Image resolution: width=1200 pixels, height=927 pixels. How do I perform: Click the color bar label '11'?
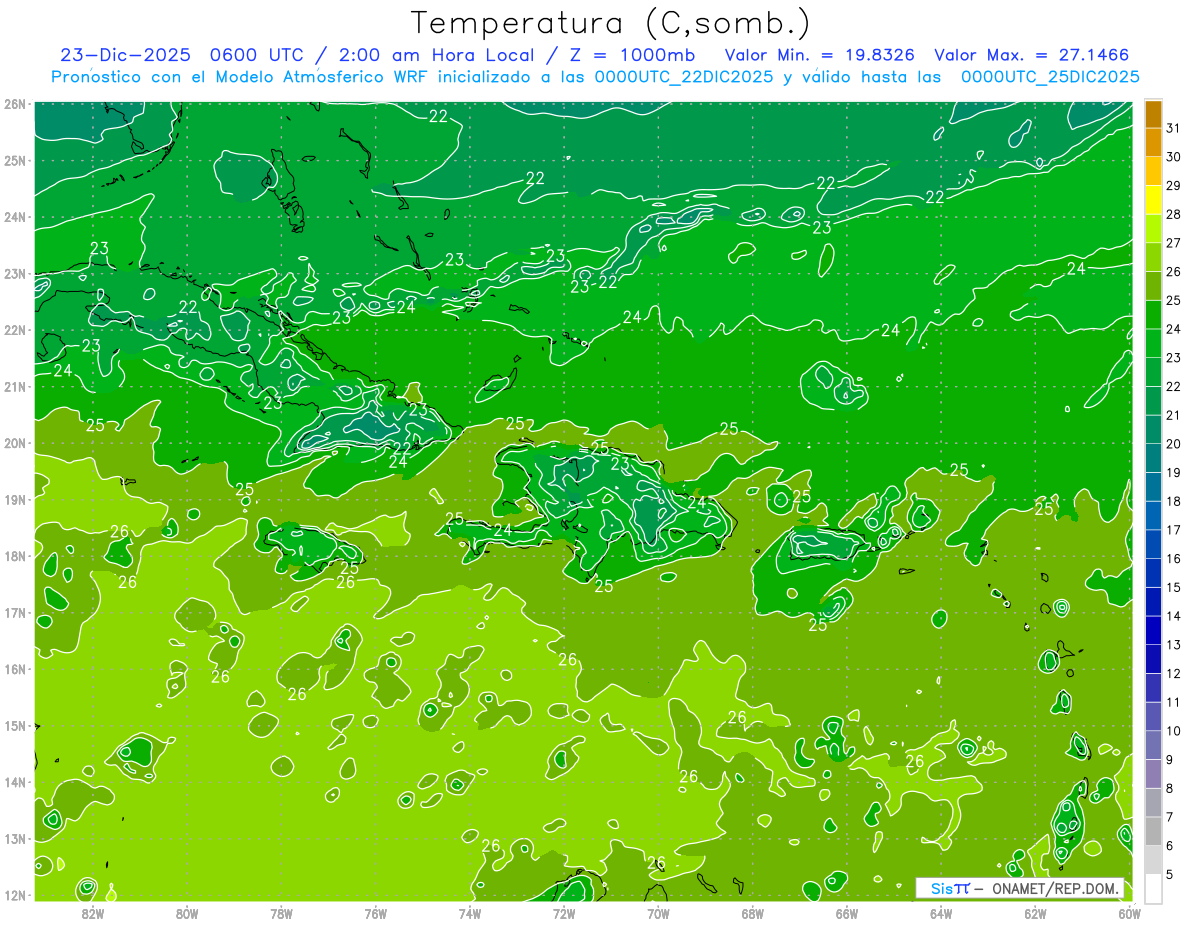(x=1174, y=702)
